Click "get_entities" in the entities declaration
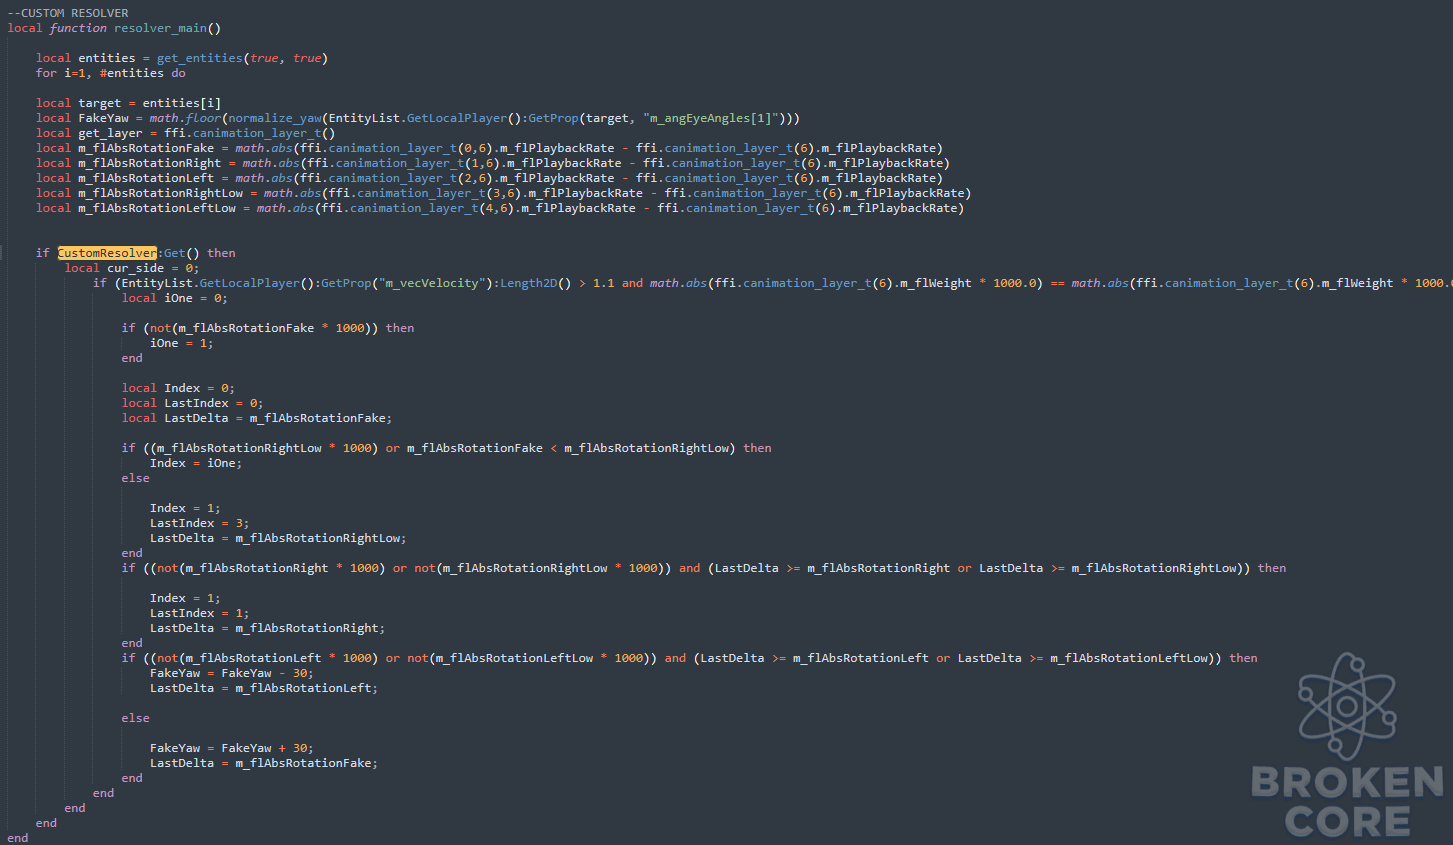 [200, 58]
